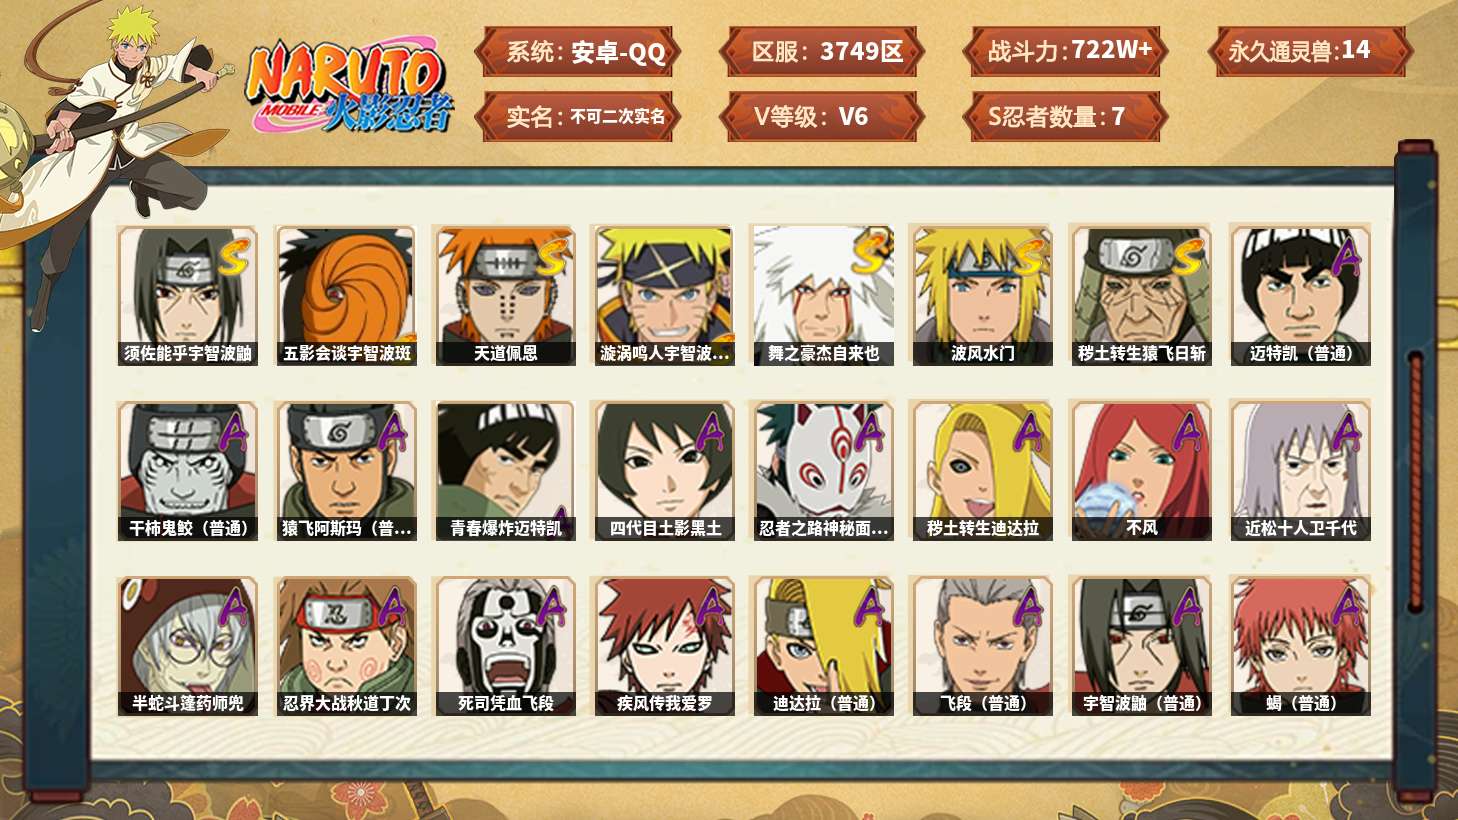Open the 宇智波鼬（普通）thumbnail

click(1141, 646)
